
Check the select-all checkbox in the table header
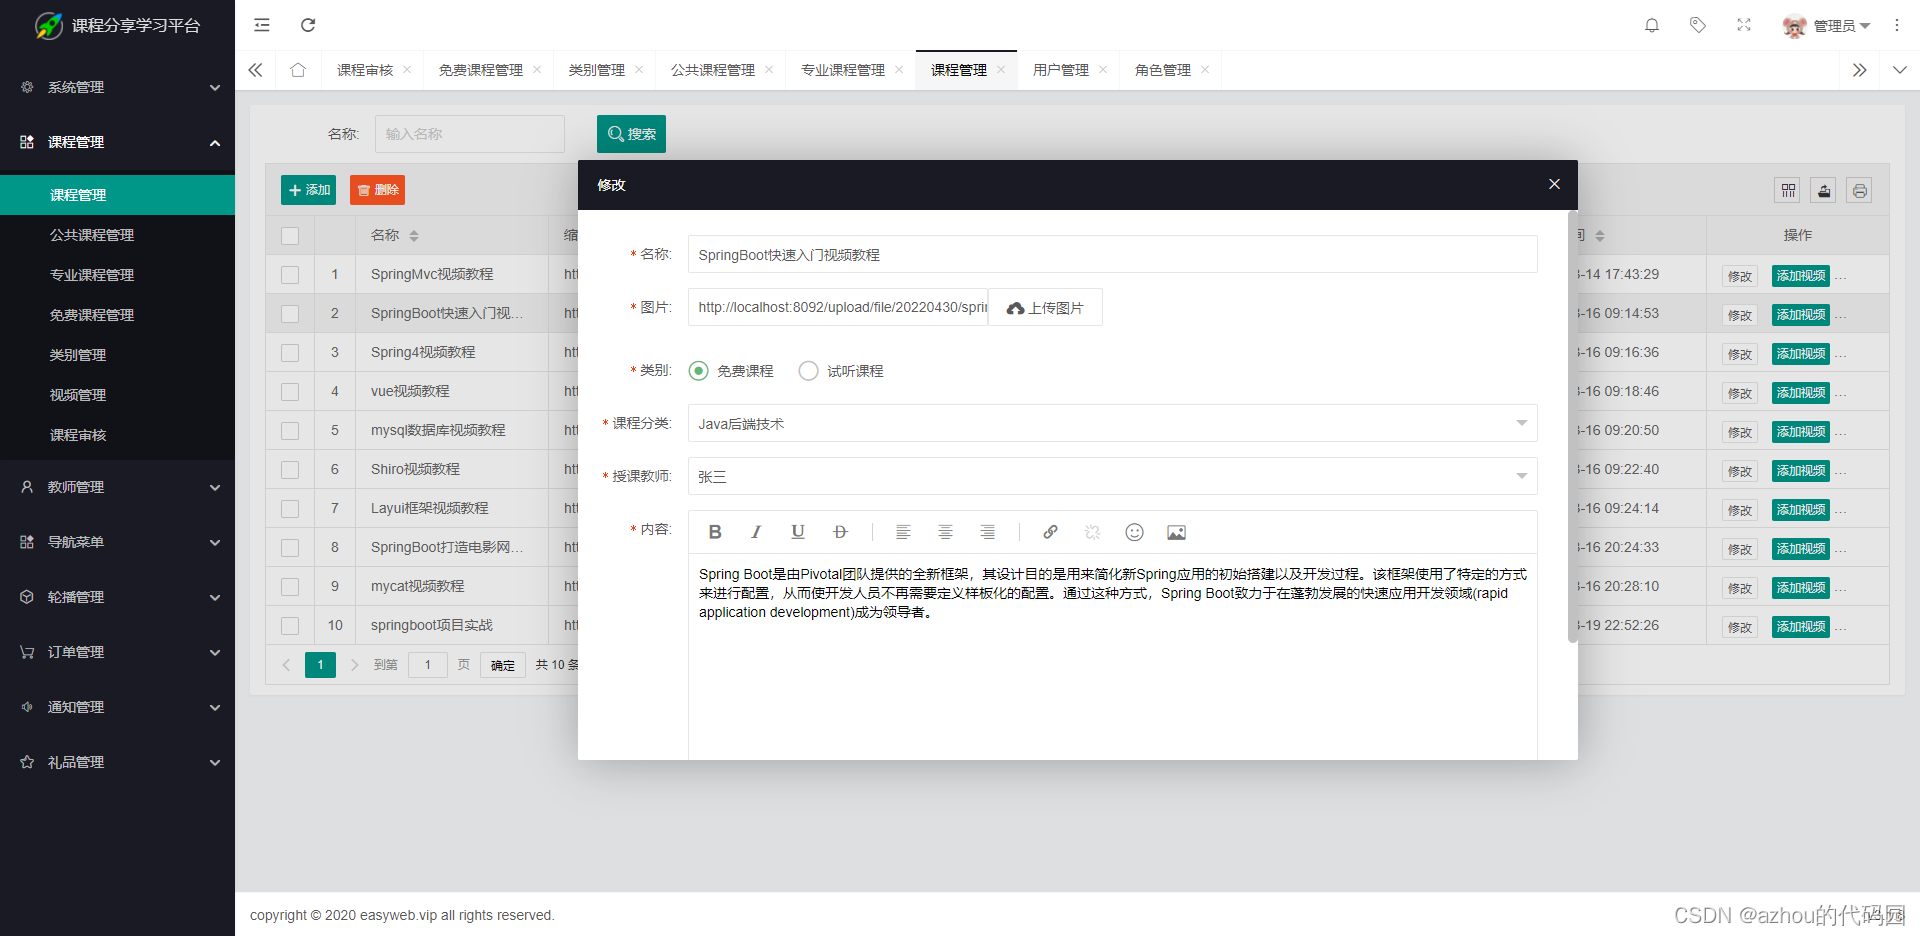(x=289, y=235)
